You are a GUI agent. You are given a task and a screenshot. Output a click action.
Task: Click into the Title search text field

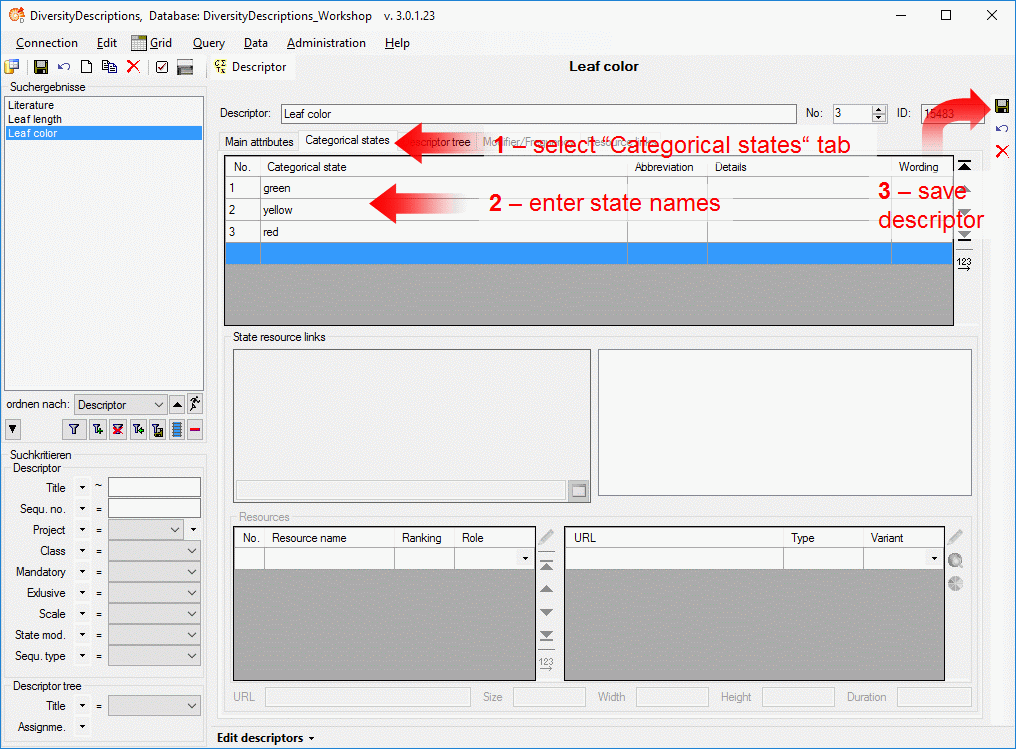click(154, 487)
